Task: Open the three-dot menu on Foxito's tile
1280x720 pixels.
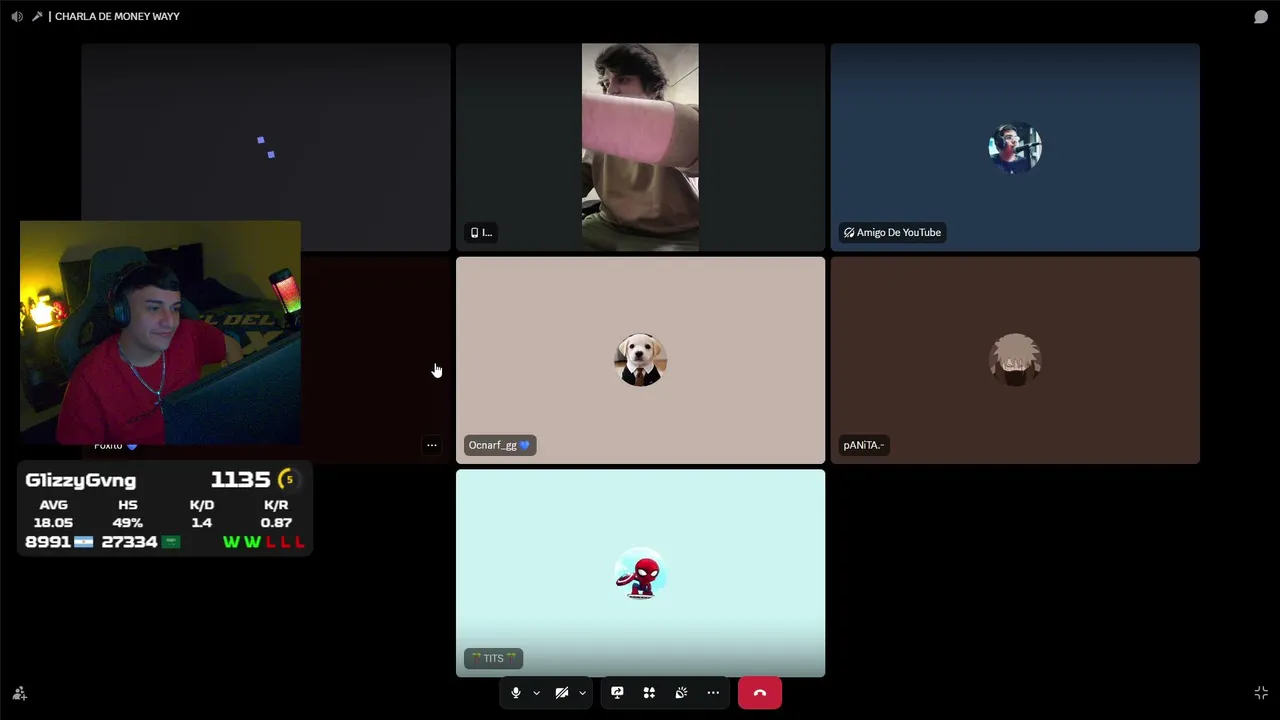Action: pos(432,446)
